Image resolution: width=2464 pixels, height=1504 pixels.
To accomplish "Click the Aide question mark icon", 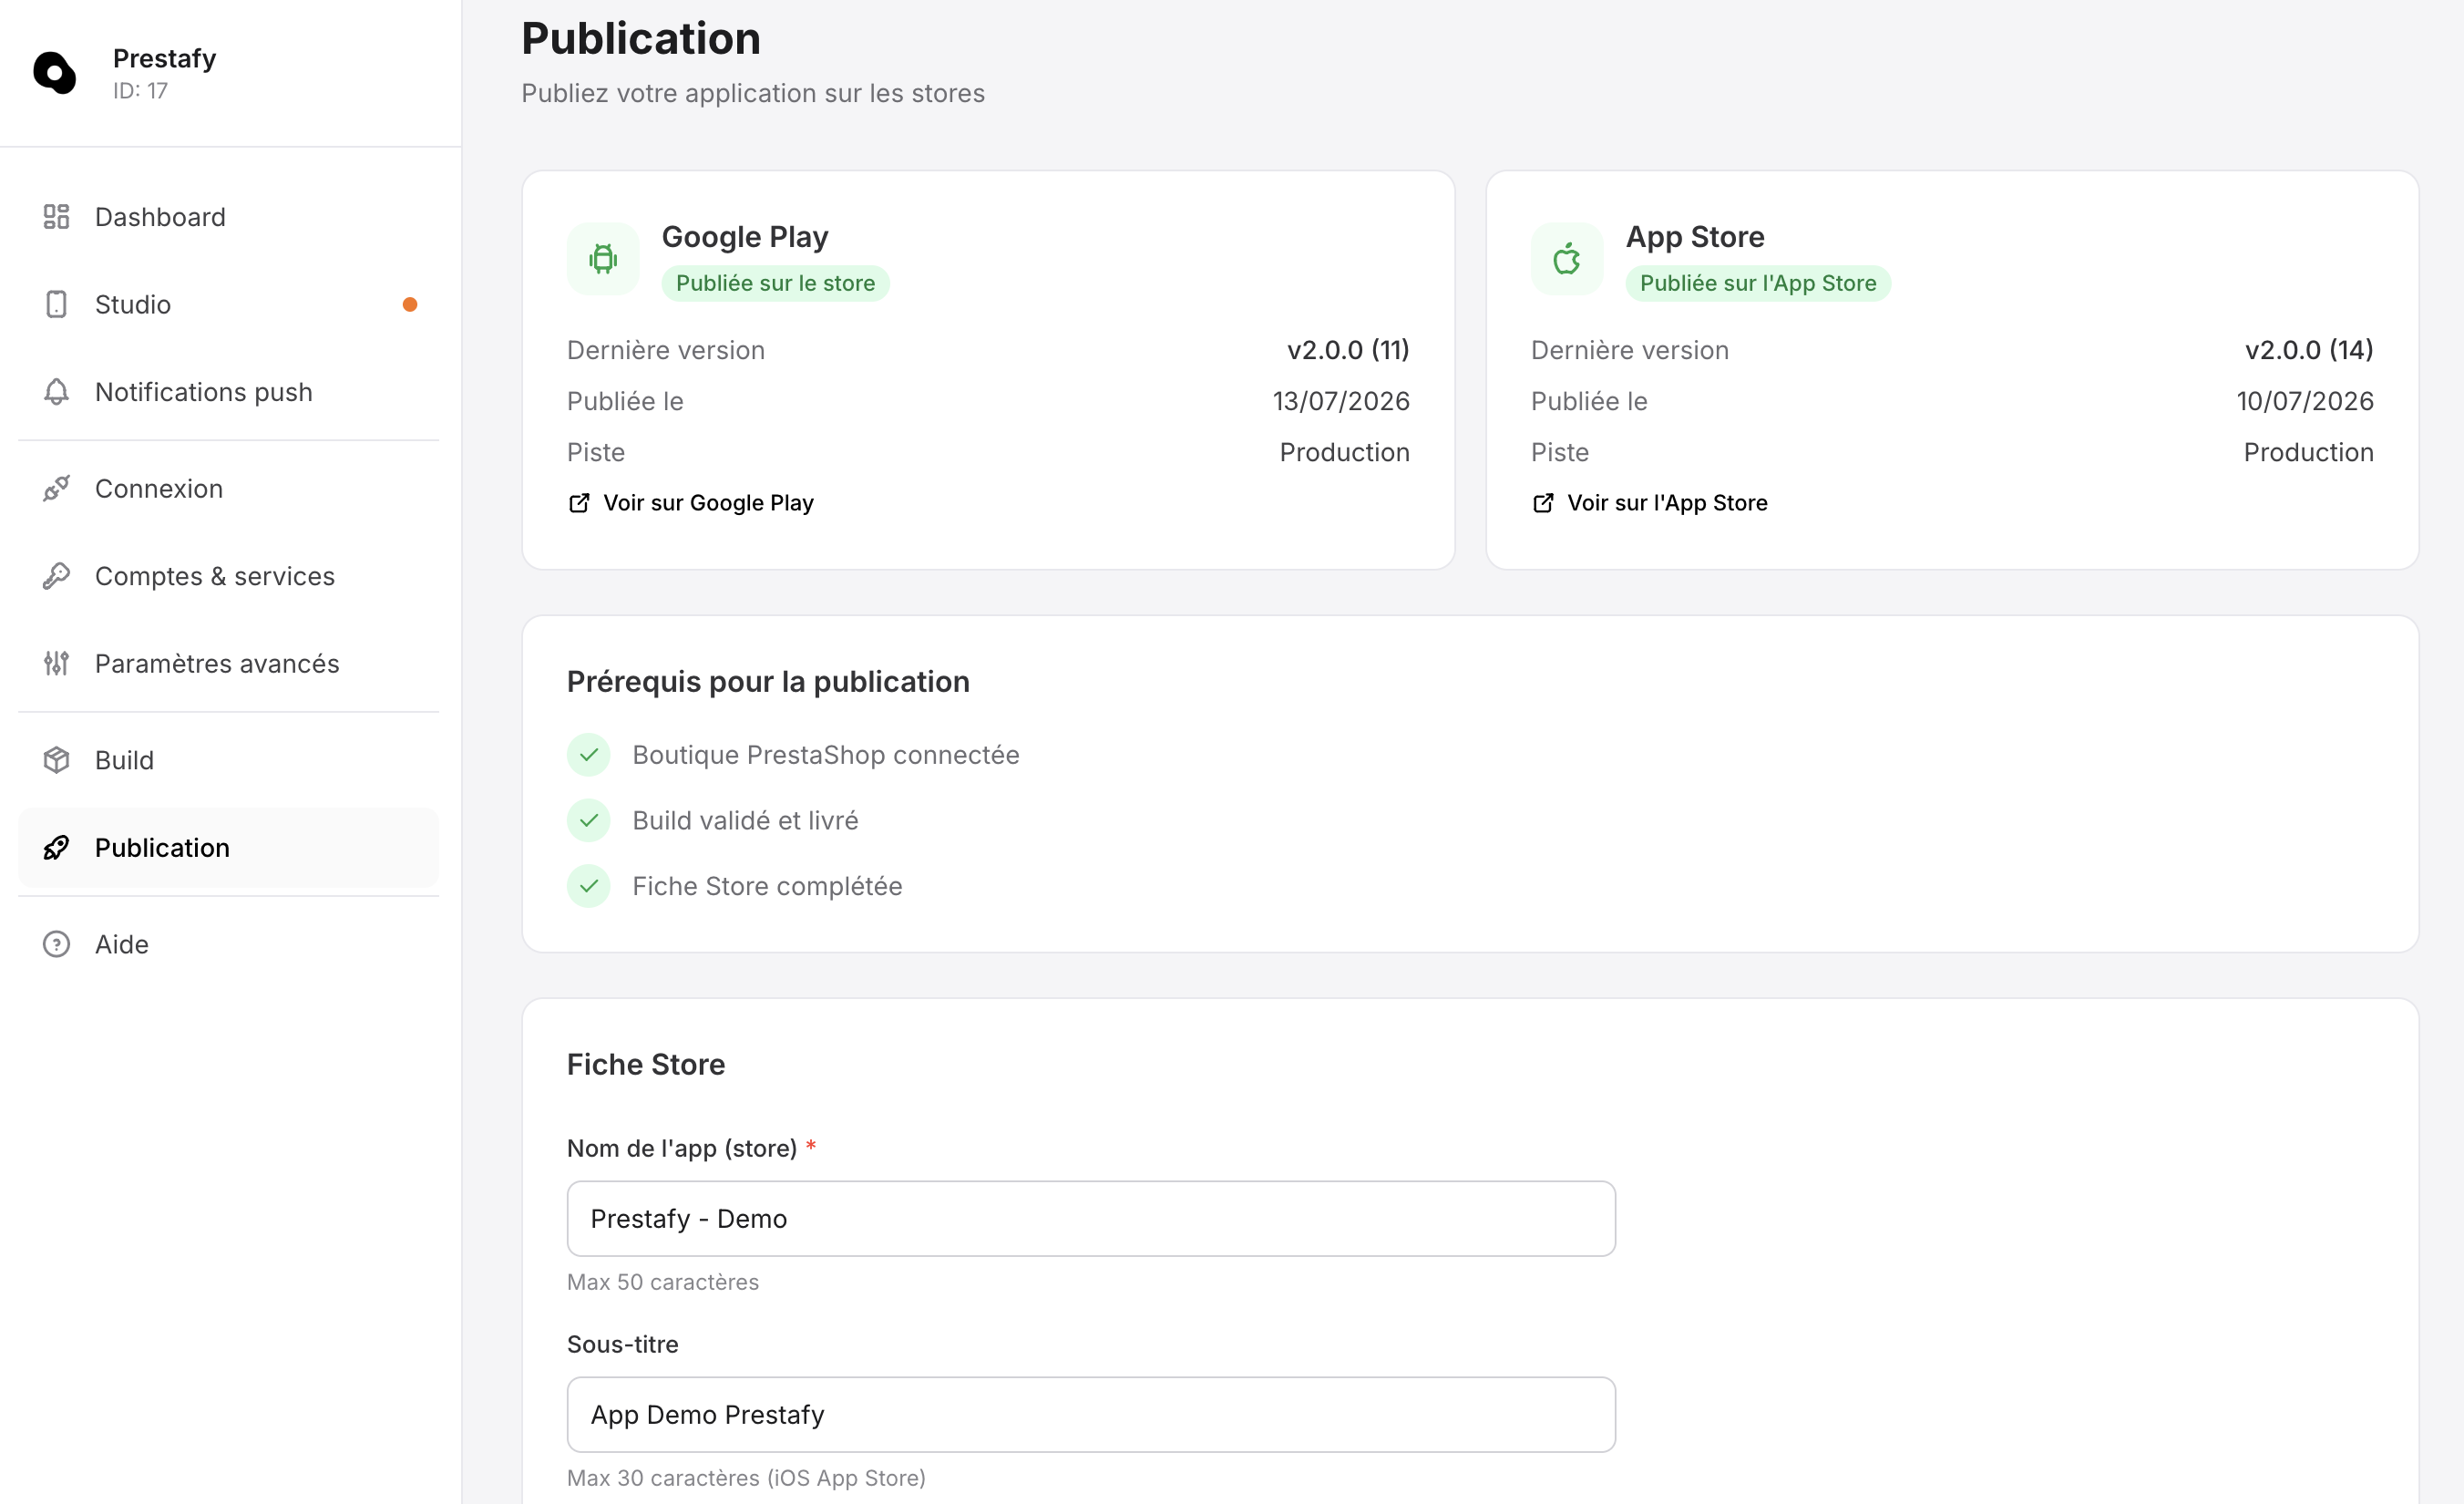I will point(57,944).
